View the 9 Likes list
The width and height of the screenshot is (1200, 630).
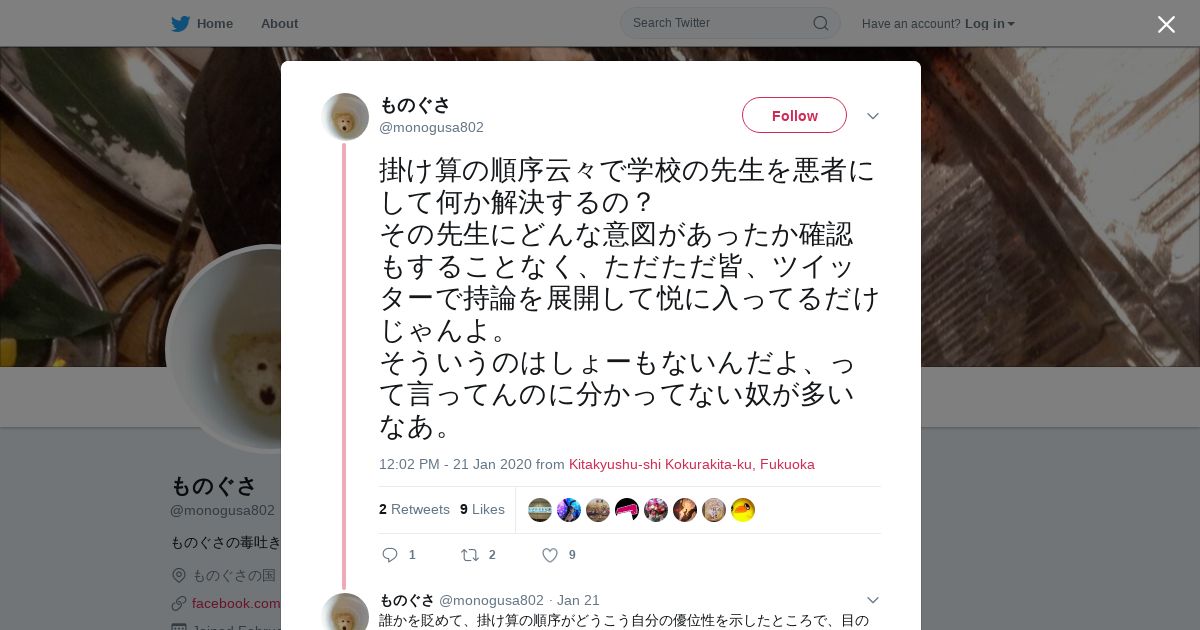(482, 510)
